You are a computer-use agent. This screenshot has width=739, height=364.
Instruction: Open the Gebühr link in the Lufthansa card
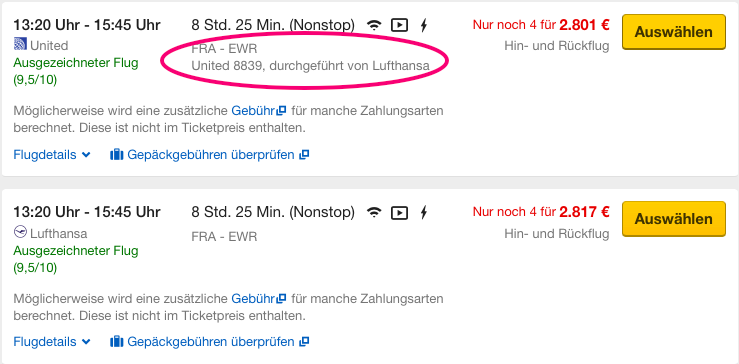tap(258, 298)
